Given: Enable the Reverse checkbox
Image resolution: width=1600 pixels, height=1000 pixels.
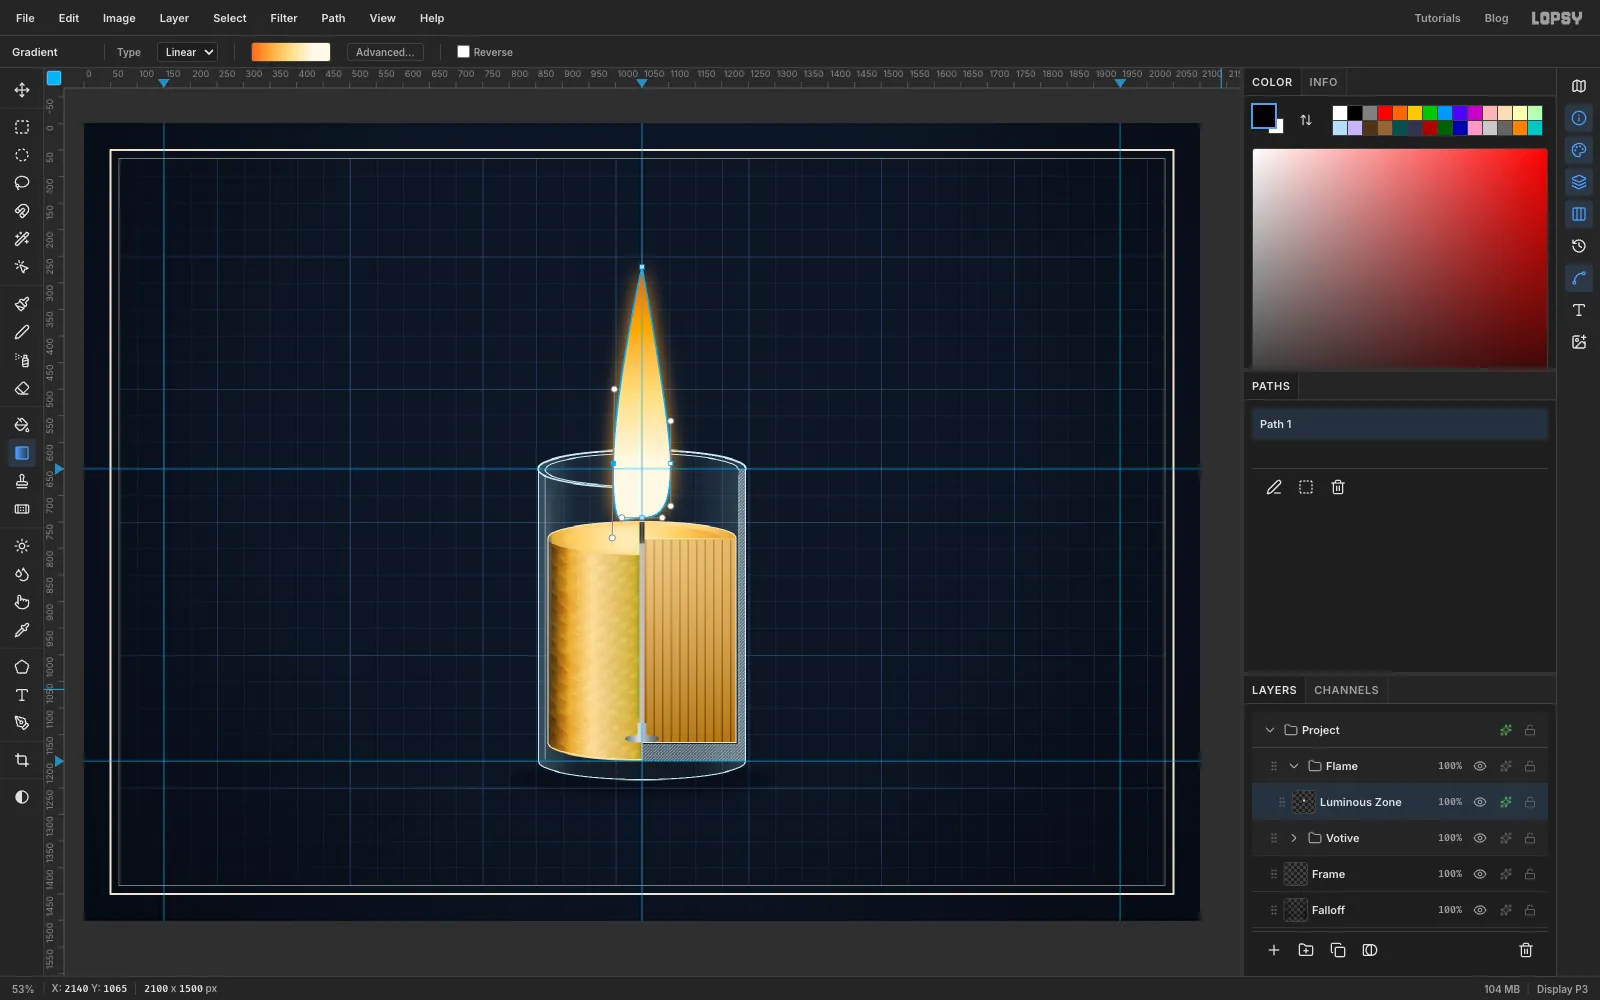Looking at the screenshot, I should tap(463, 52).
